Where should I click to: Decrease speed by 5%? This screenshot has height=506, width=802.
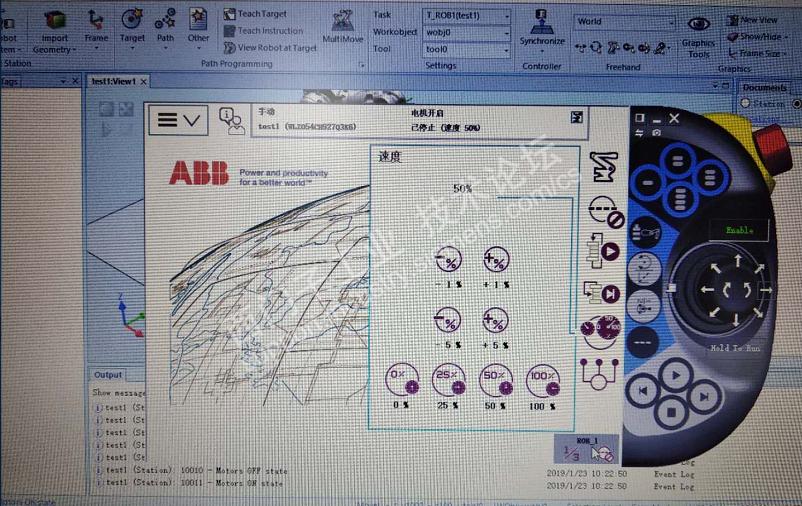(448, 320)
